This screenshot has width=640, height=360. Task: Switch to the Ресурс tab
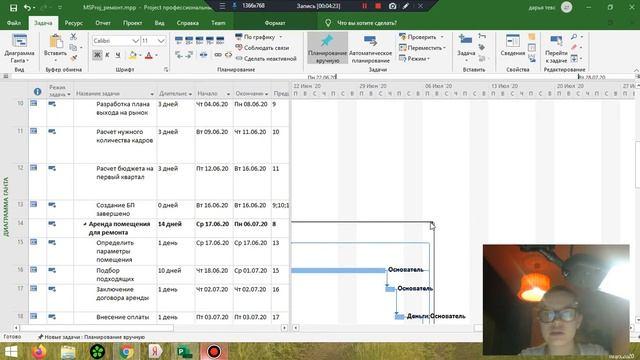[73, 23]
